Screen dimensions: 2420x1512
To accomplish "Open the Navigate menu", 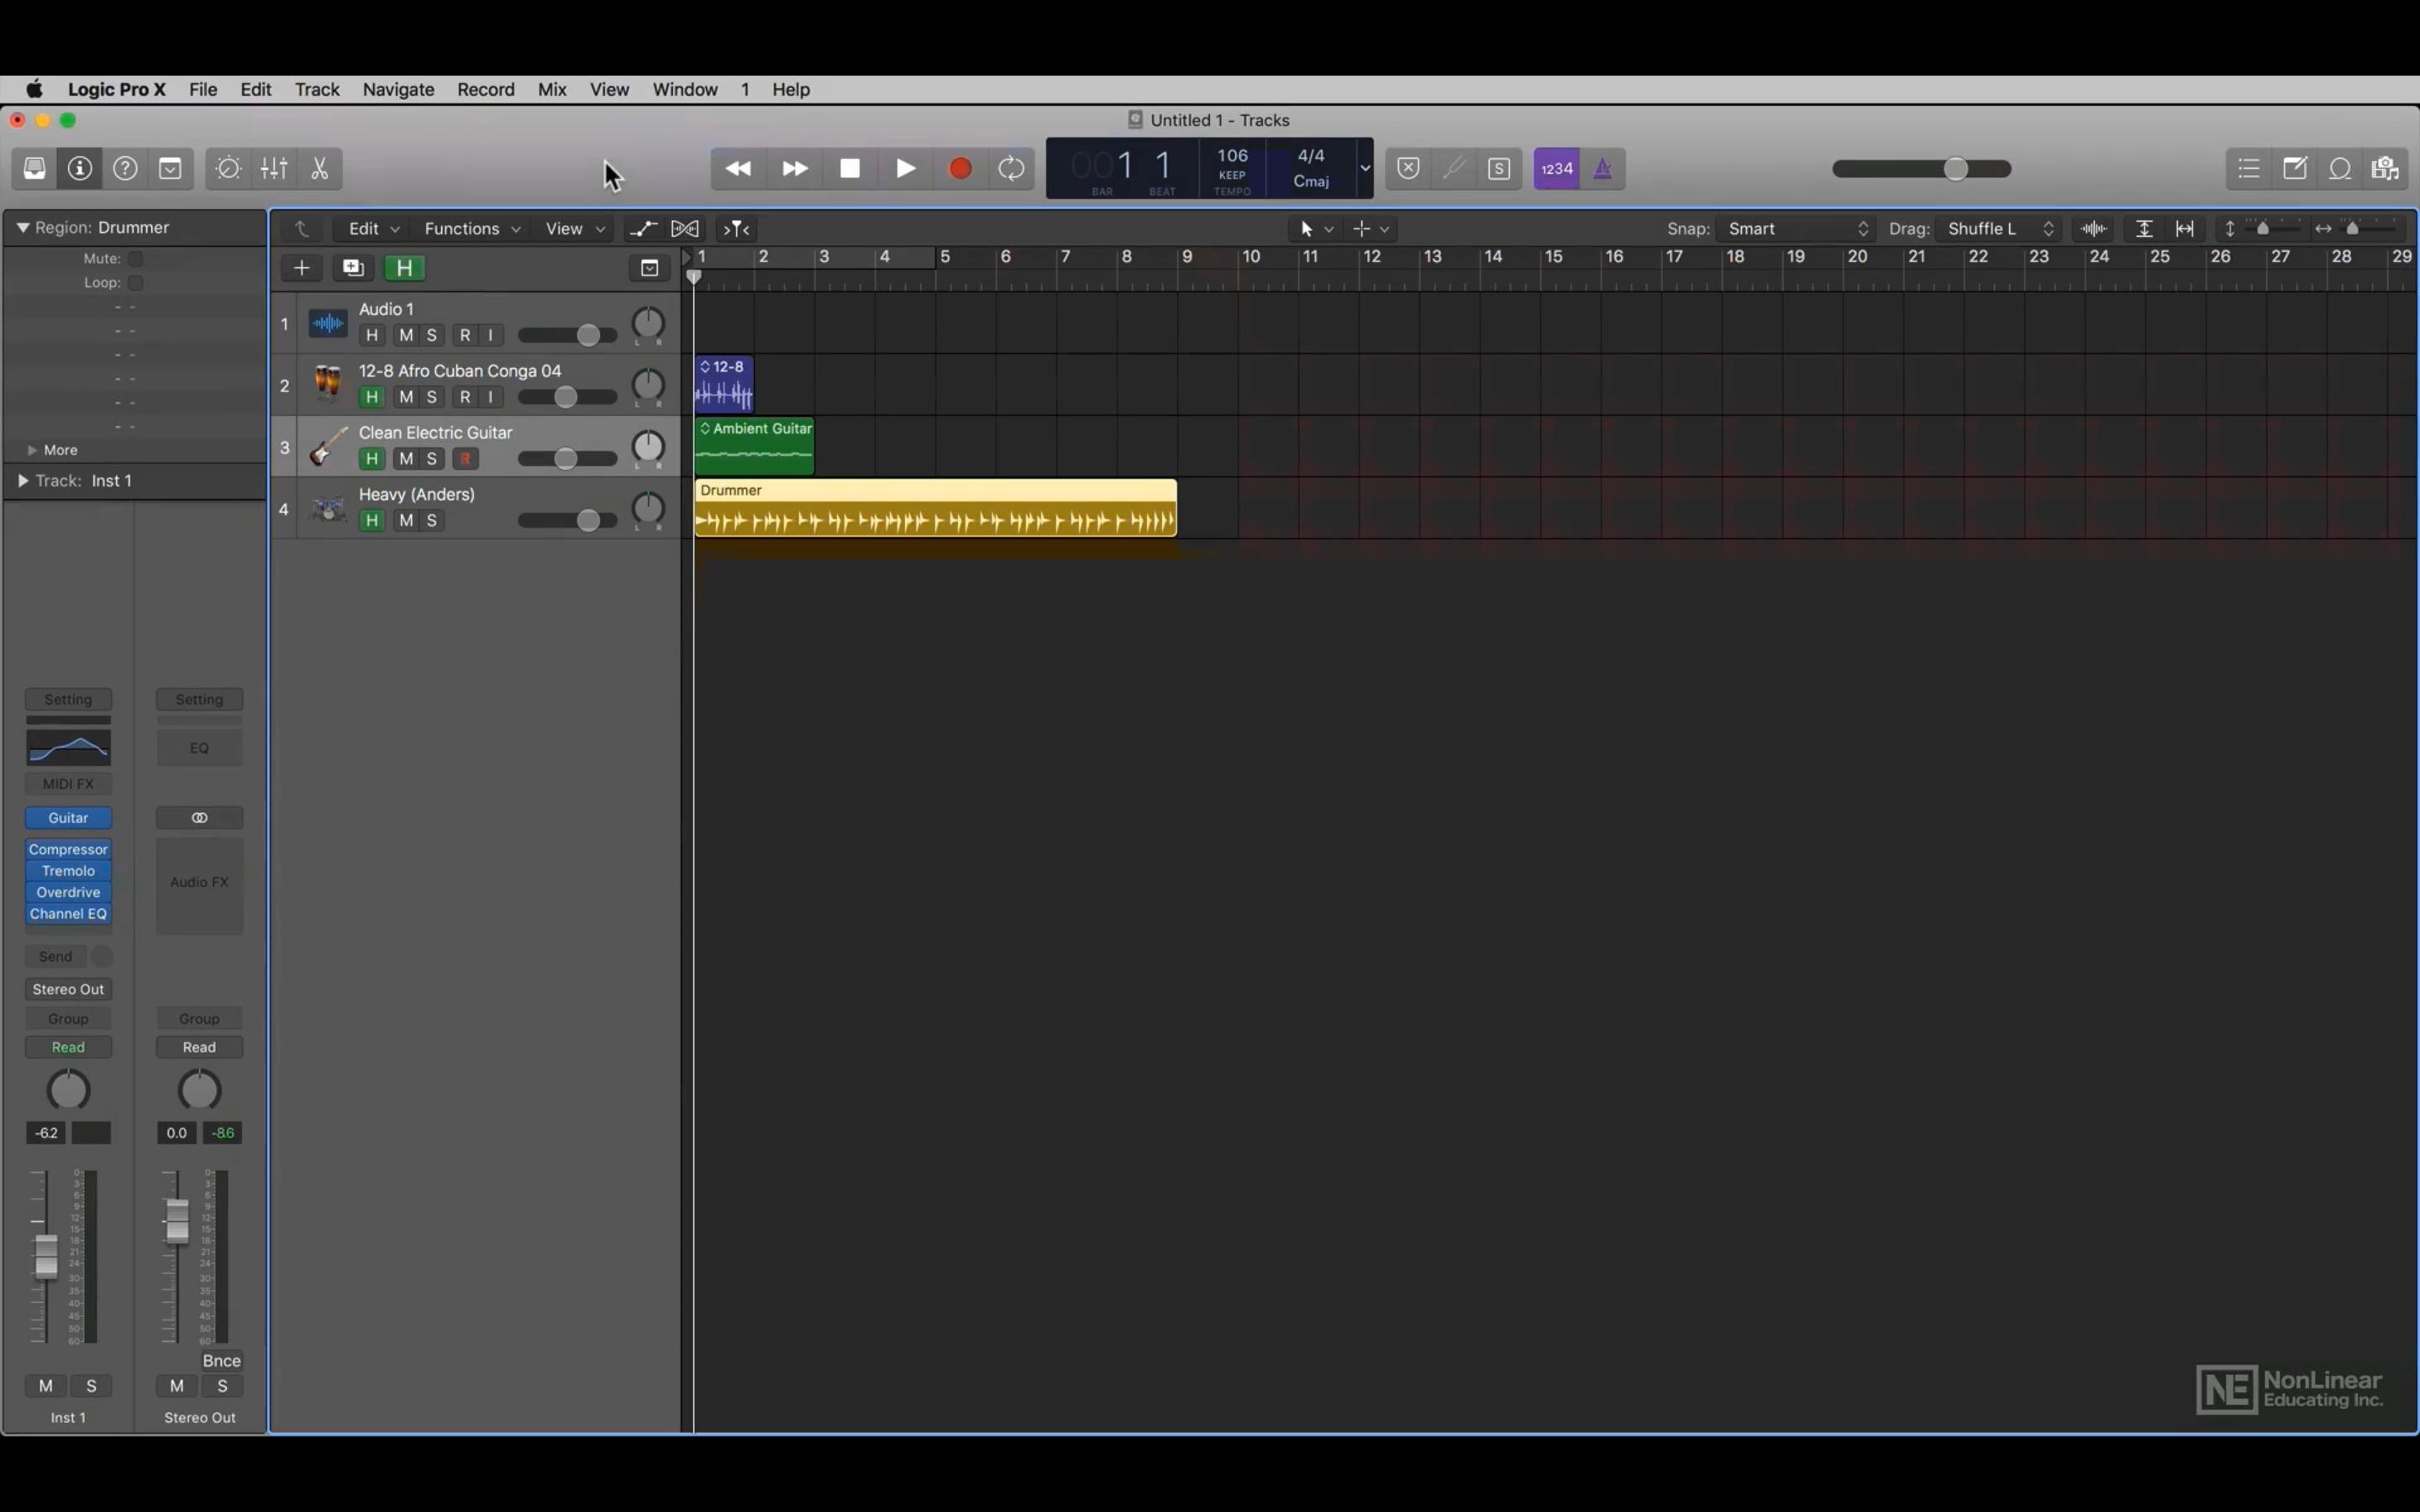I will click(x=398, y=89).
